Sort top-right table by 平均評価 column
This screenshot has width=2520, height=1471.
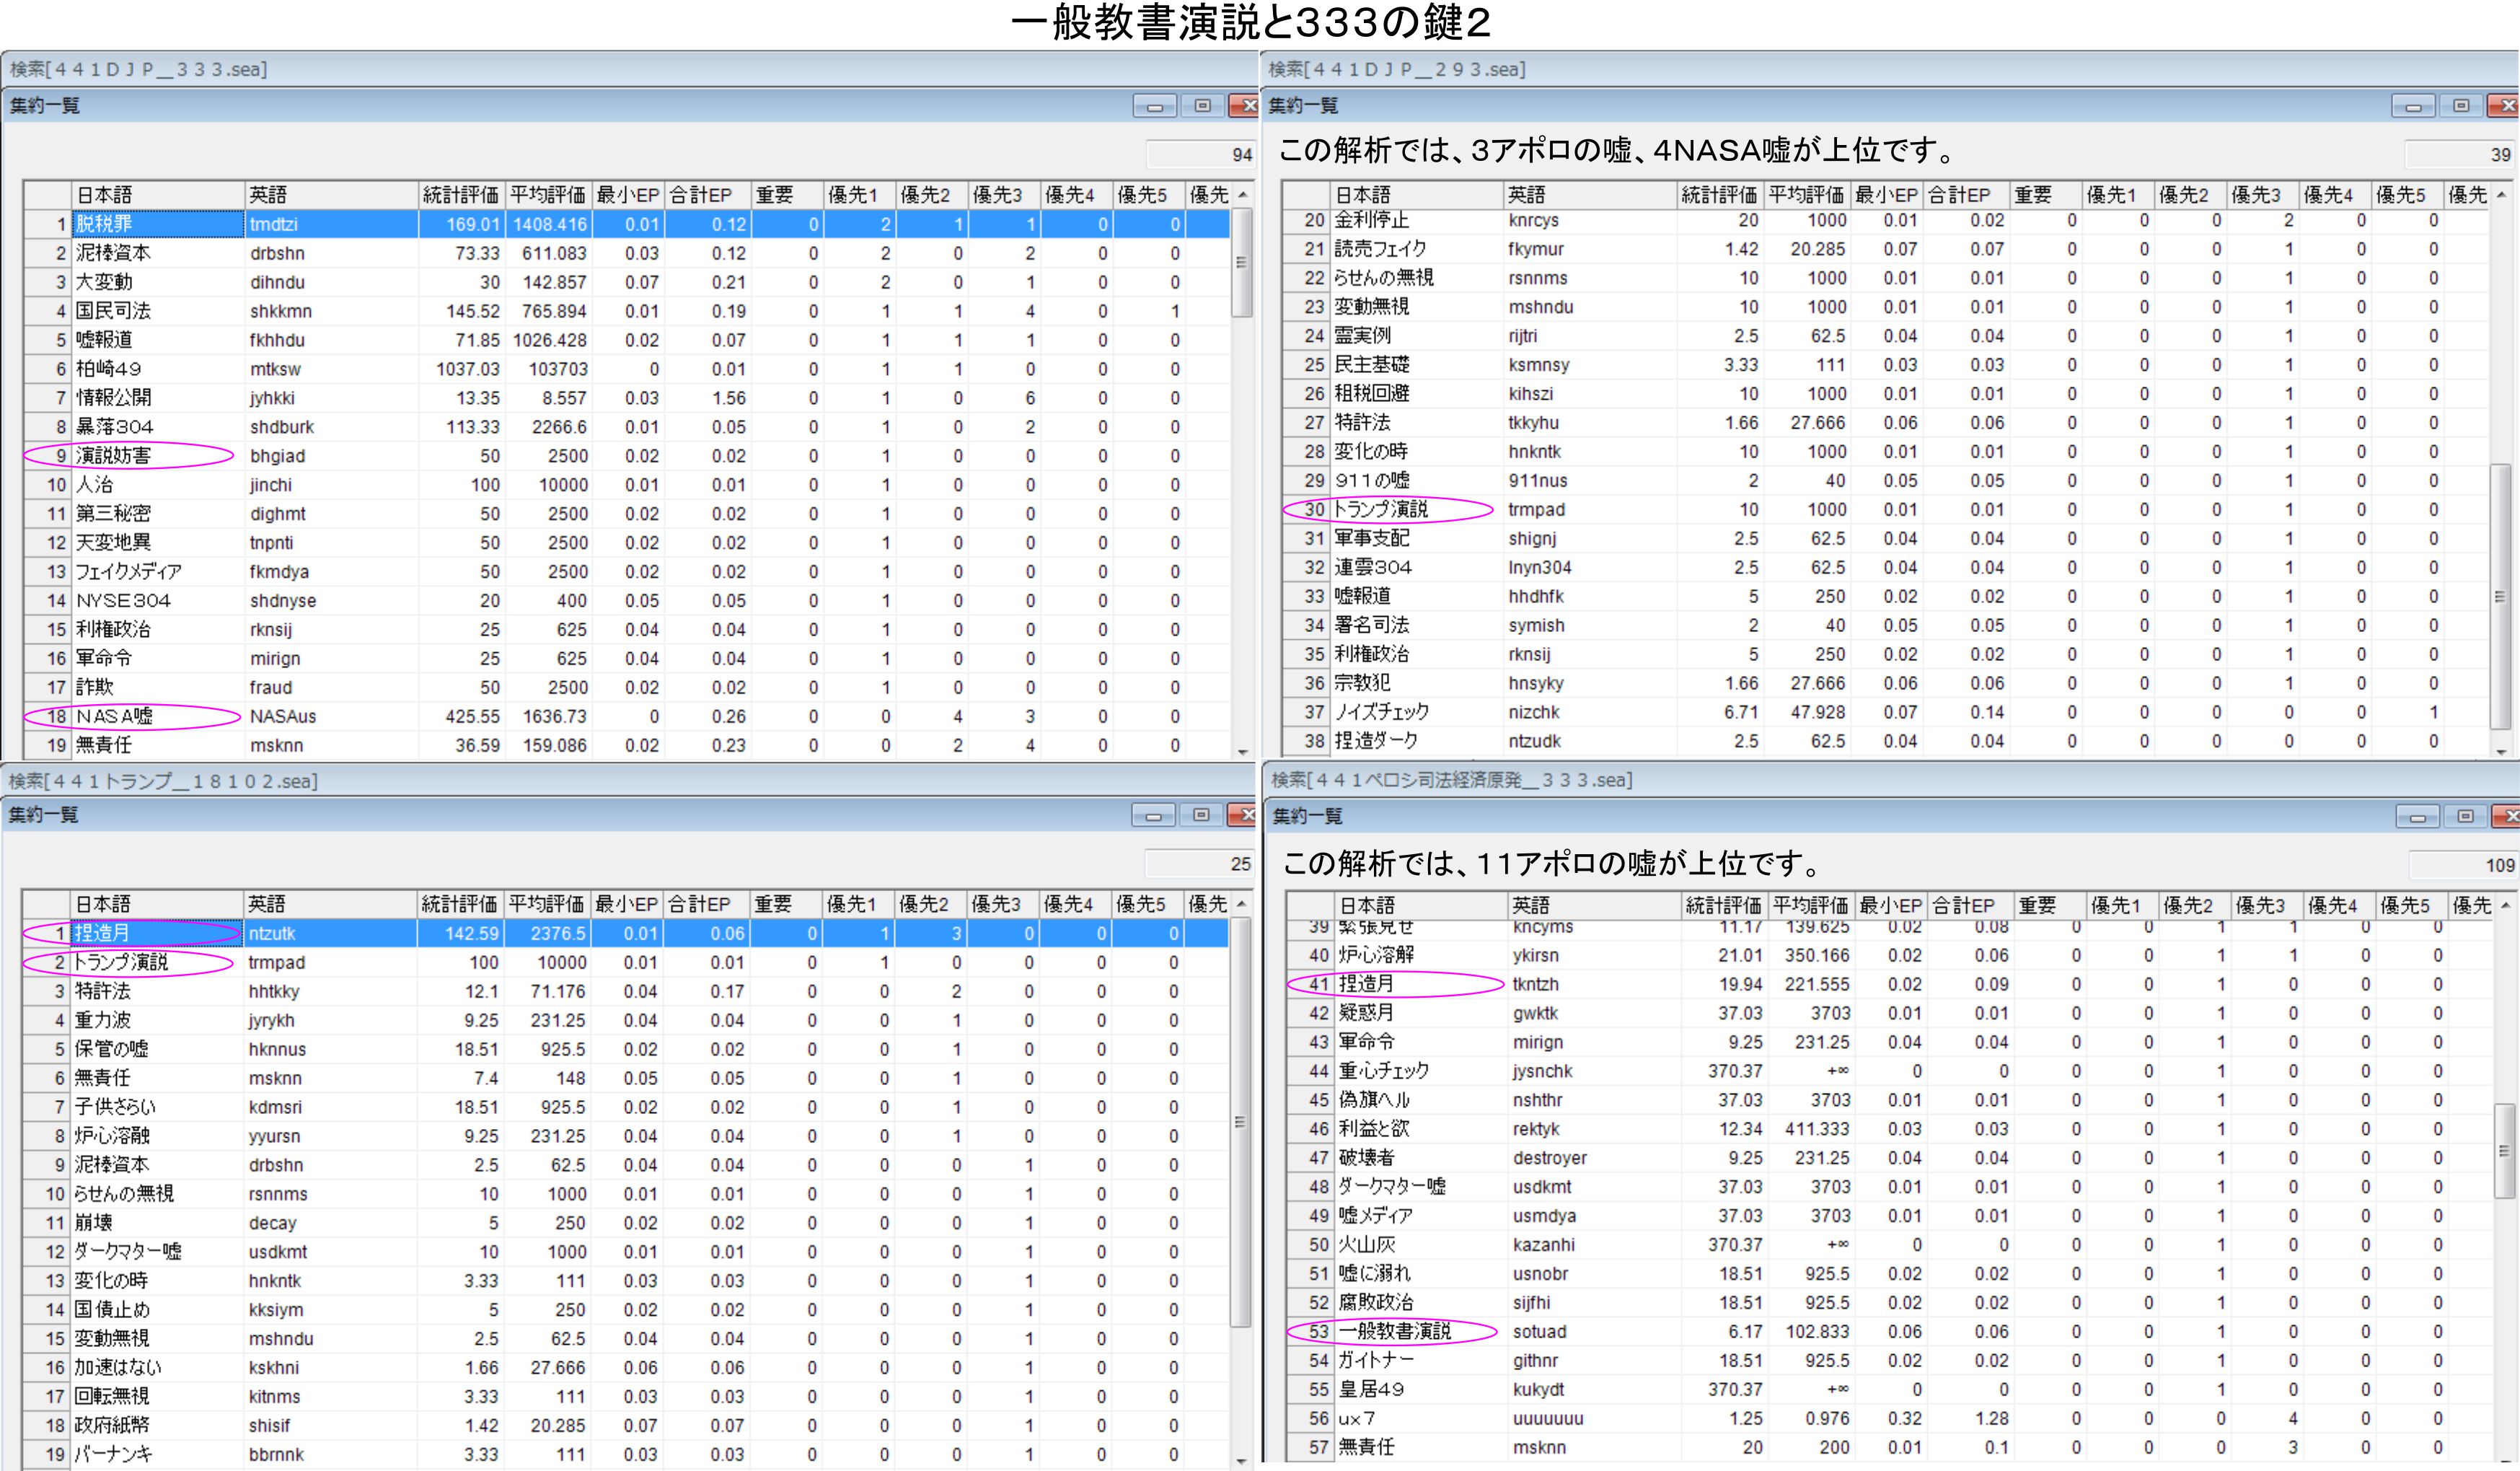click(1806, 195)
